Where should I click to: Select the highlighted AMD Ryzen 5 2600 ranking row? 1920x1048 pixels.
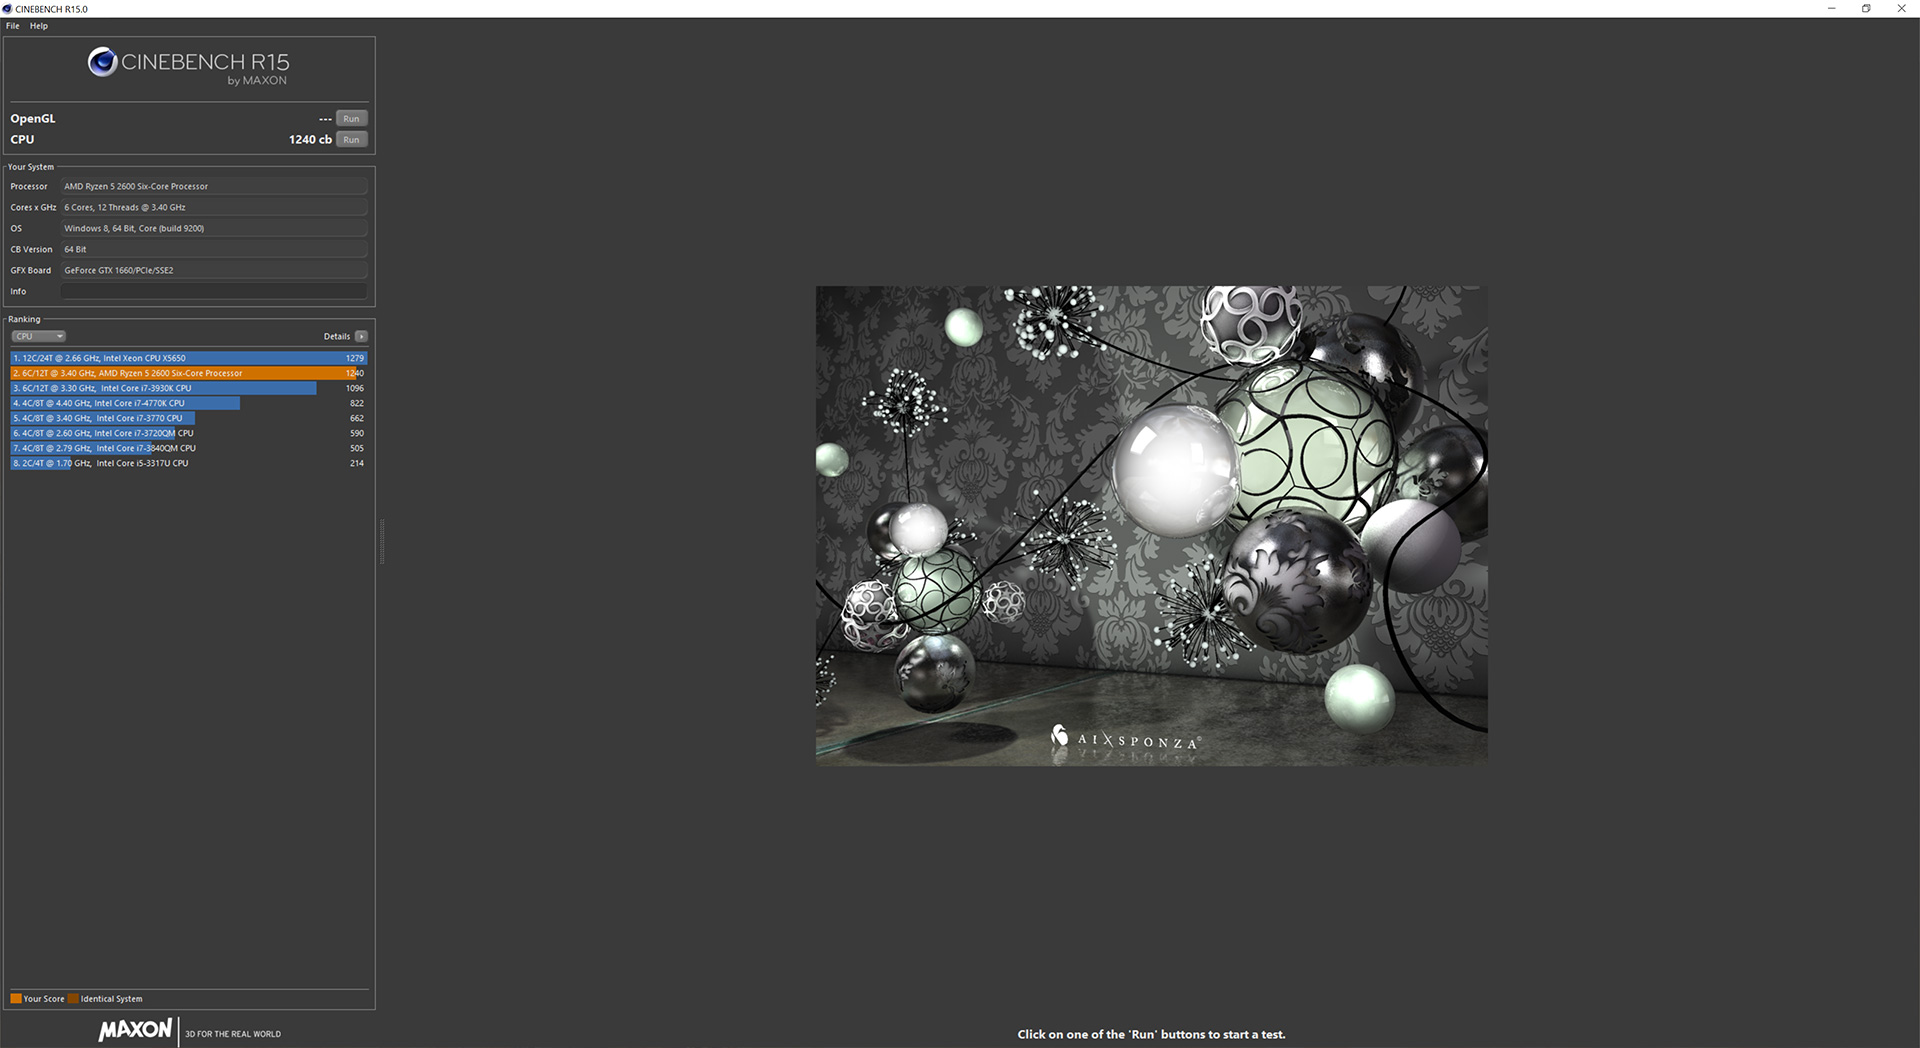[189, 373]
